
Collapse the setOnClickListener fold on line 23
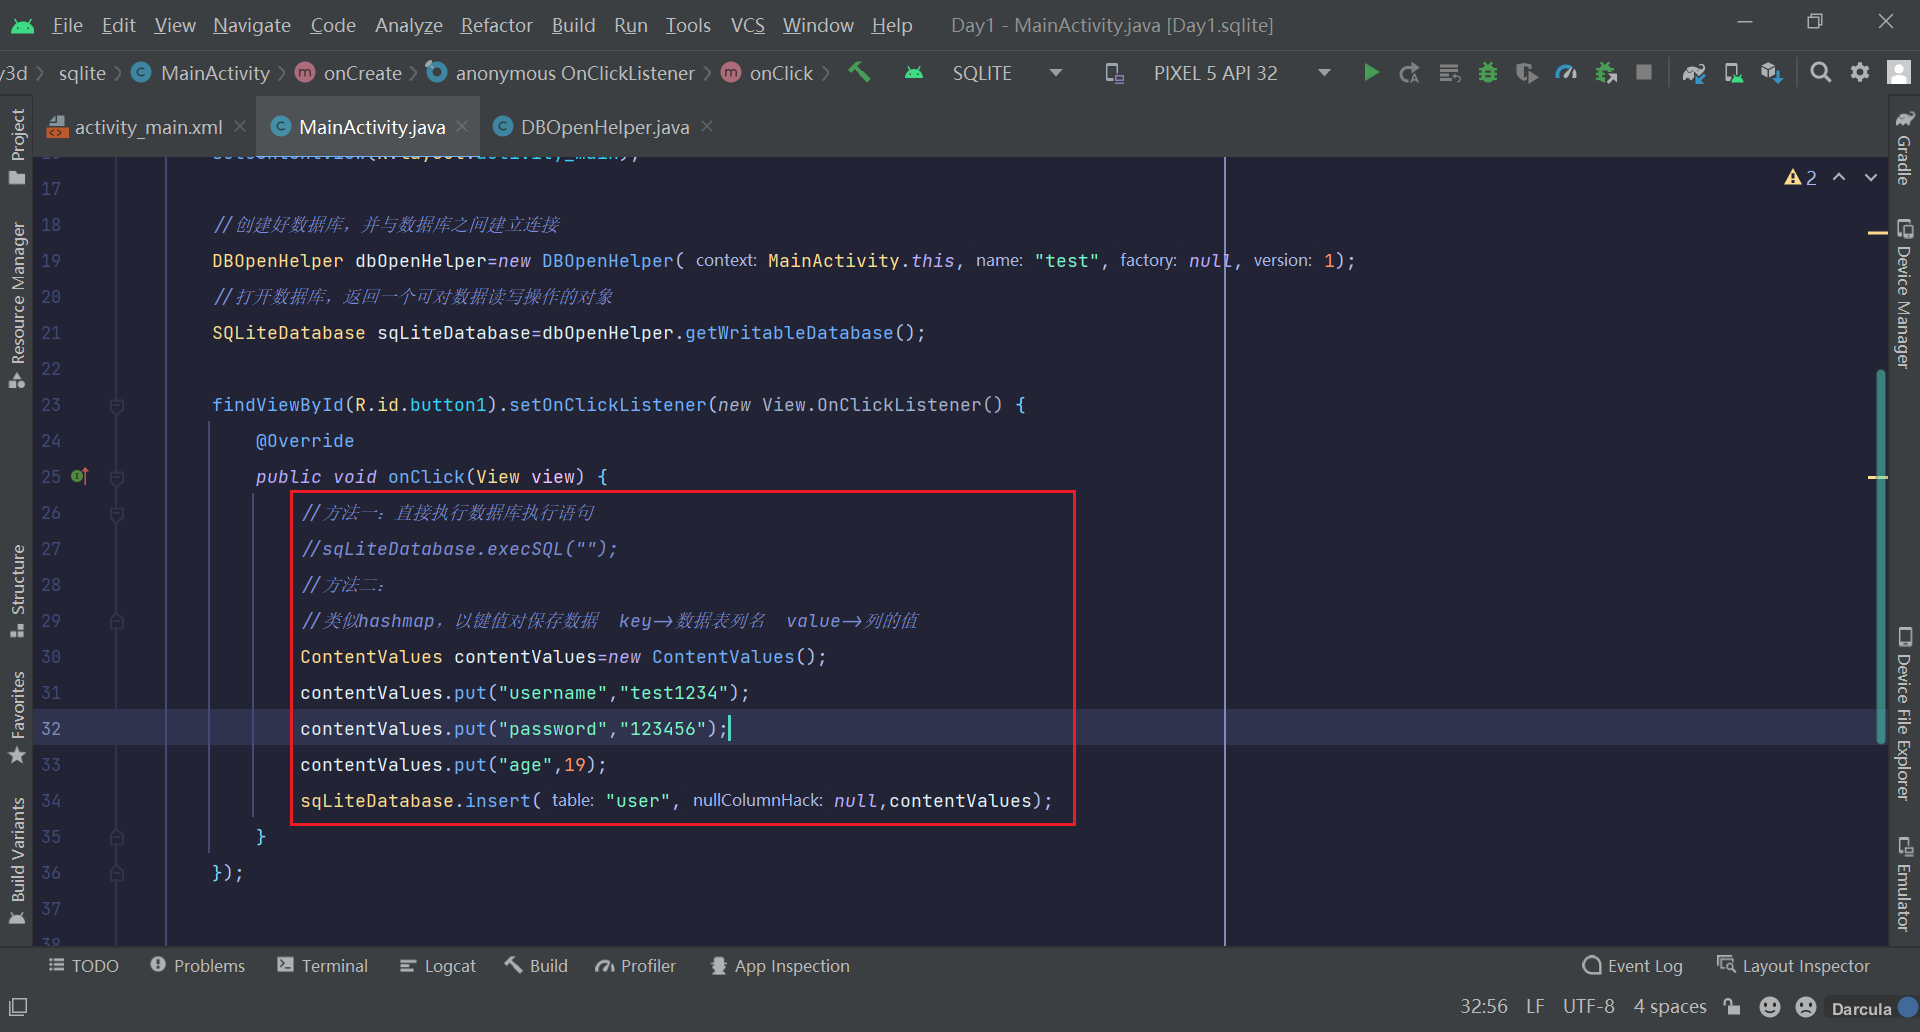pyautogui.click(x=117, y=405)
